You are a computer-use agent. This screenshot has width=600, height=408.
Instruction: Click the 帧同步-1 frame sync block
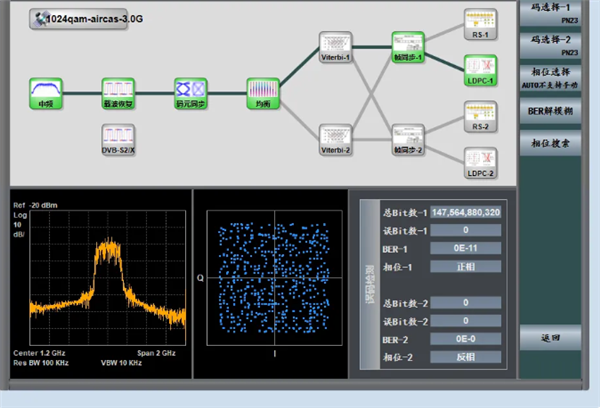pyautogui.click(x=408, y=44)
